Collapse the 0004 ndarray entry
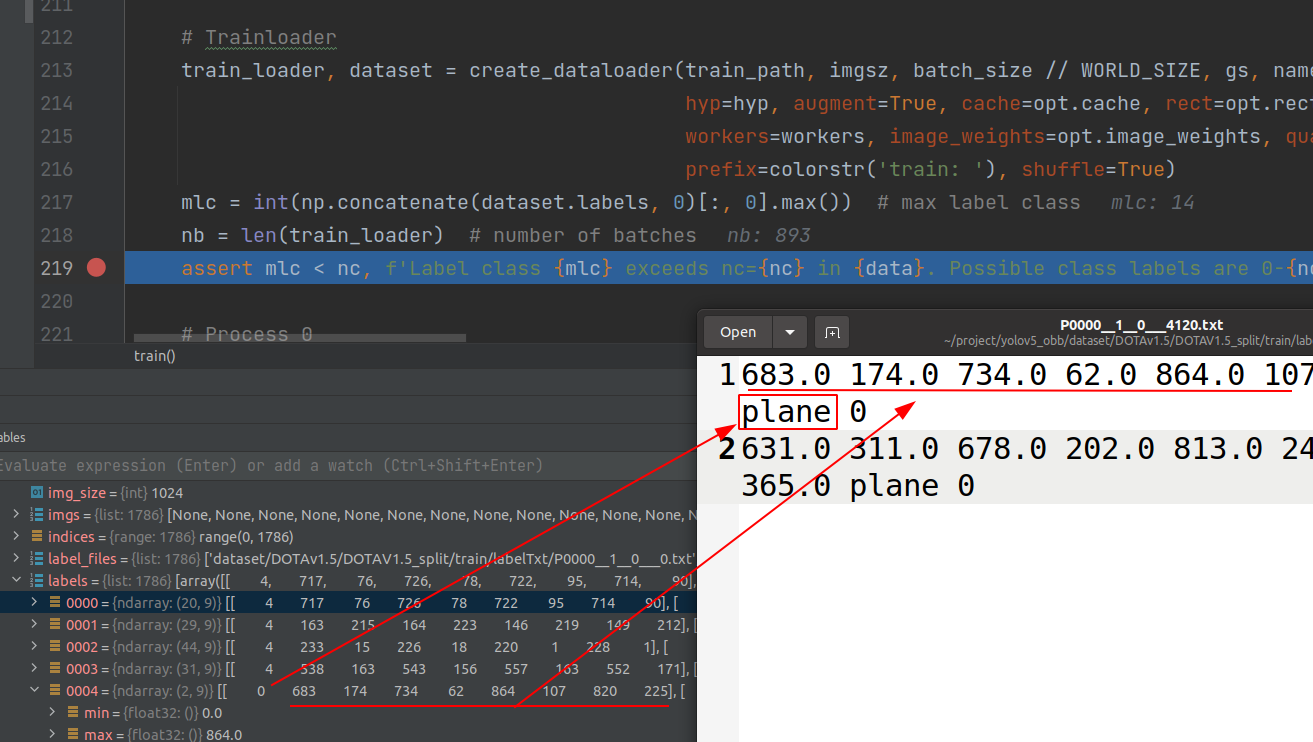 tap(34, 690)
